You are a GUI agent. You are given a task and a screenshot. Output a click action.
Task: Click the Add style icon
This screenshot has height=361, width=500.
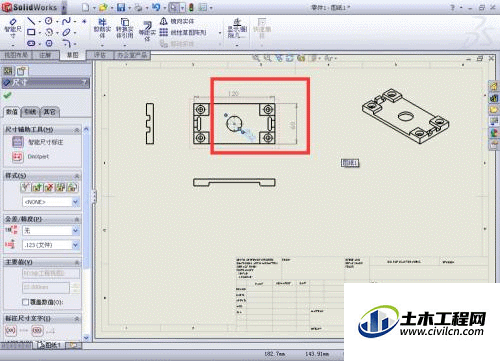(x=37, y=187)
